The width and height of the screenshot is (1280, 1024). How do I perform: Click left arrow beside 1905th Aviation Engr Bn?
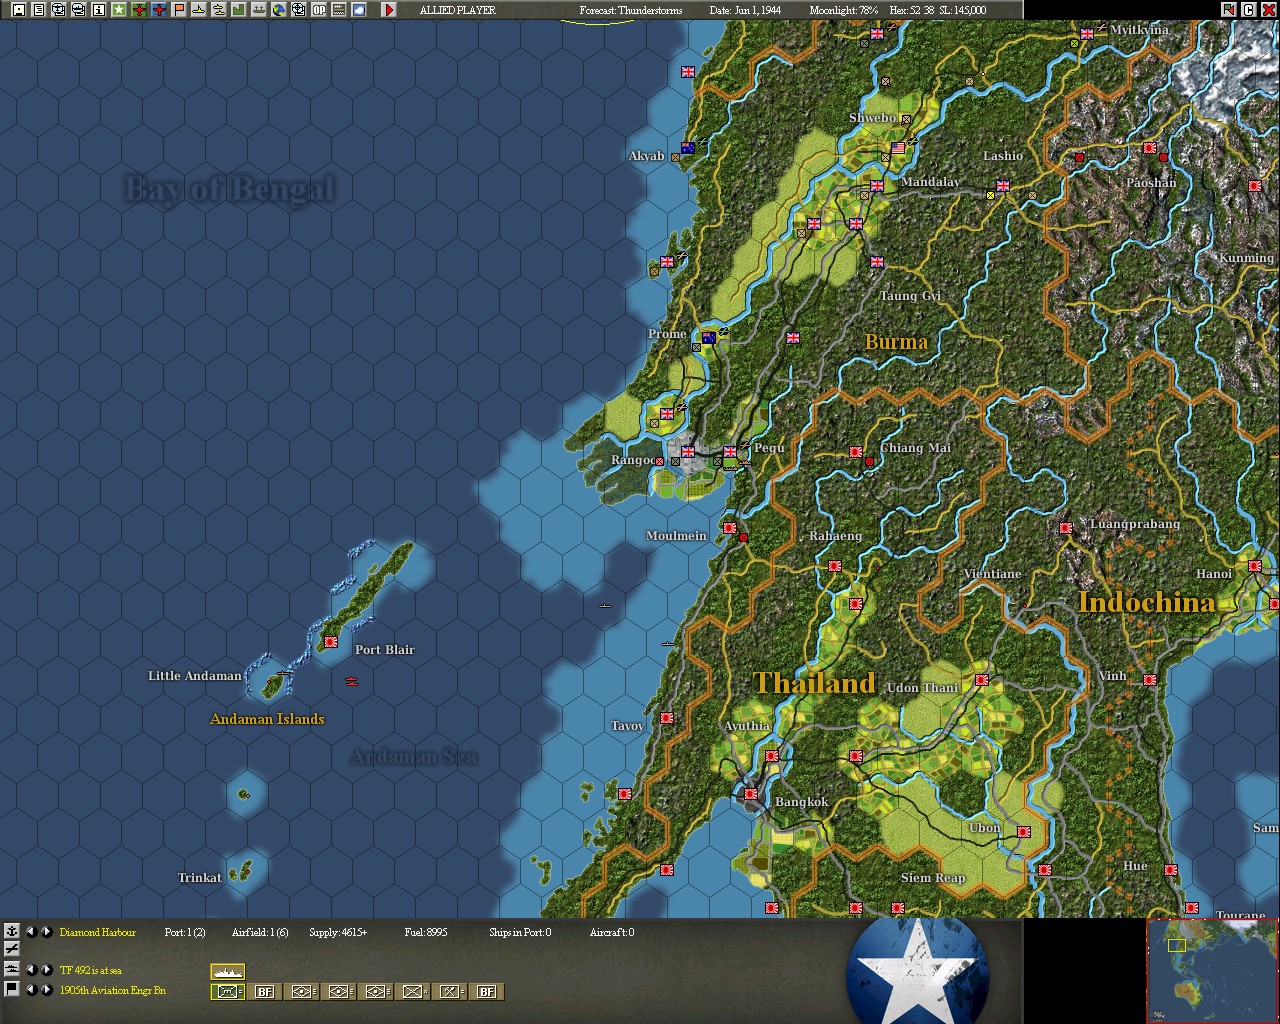click(30, 990)
